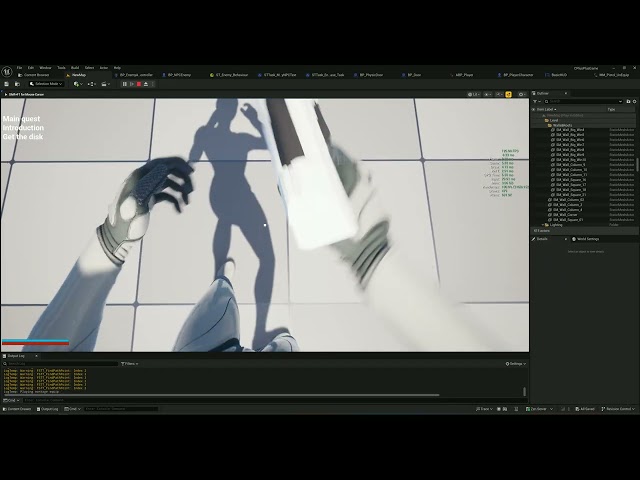Switch to the Content Browser tab

(36, 75)
